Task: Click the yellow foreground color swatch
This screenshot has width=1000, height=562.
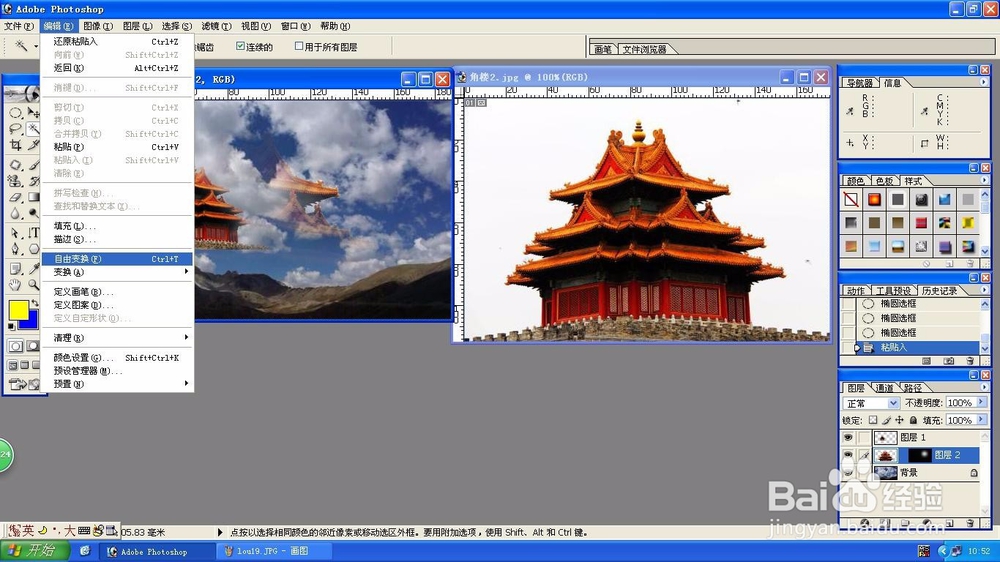Action: point(18,310)
